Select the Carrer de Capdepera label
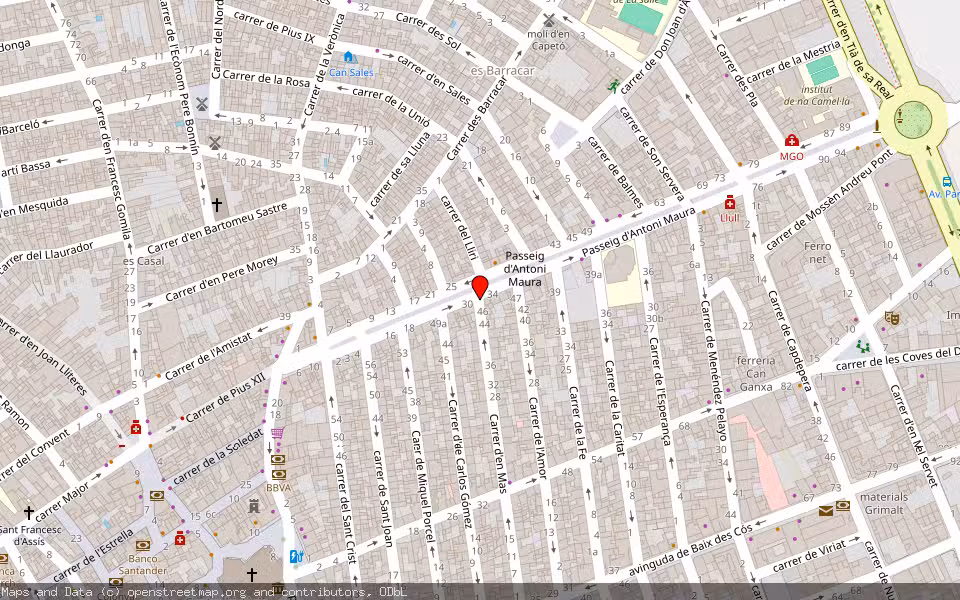 click(x=789, y=340)
